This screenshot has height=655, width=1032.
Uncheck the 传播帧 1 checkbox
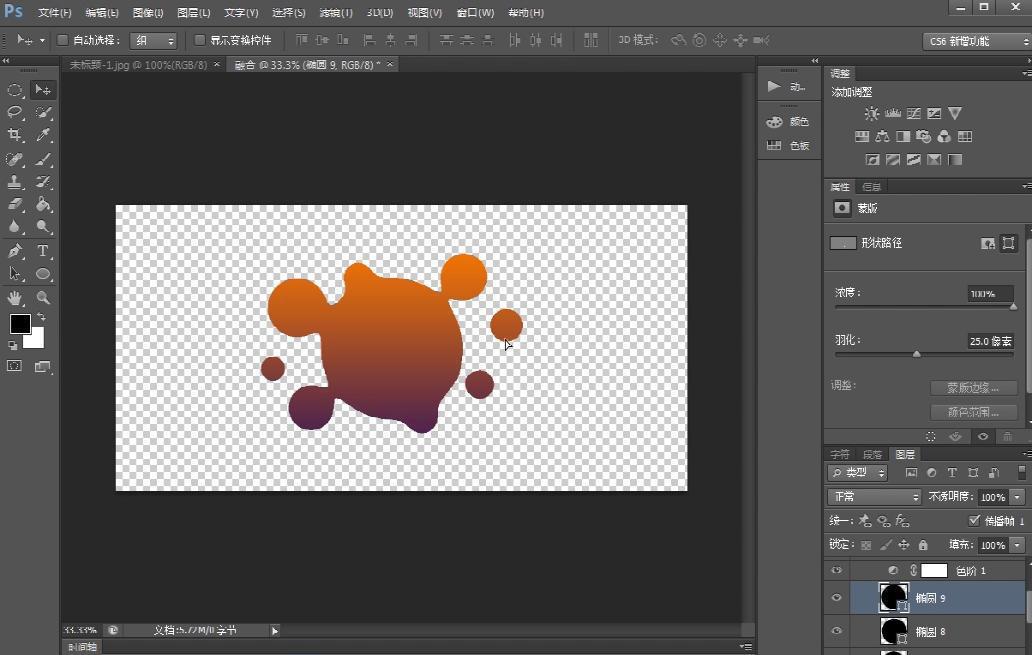click(x=975, y=521)
